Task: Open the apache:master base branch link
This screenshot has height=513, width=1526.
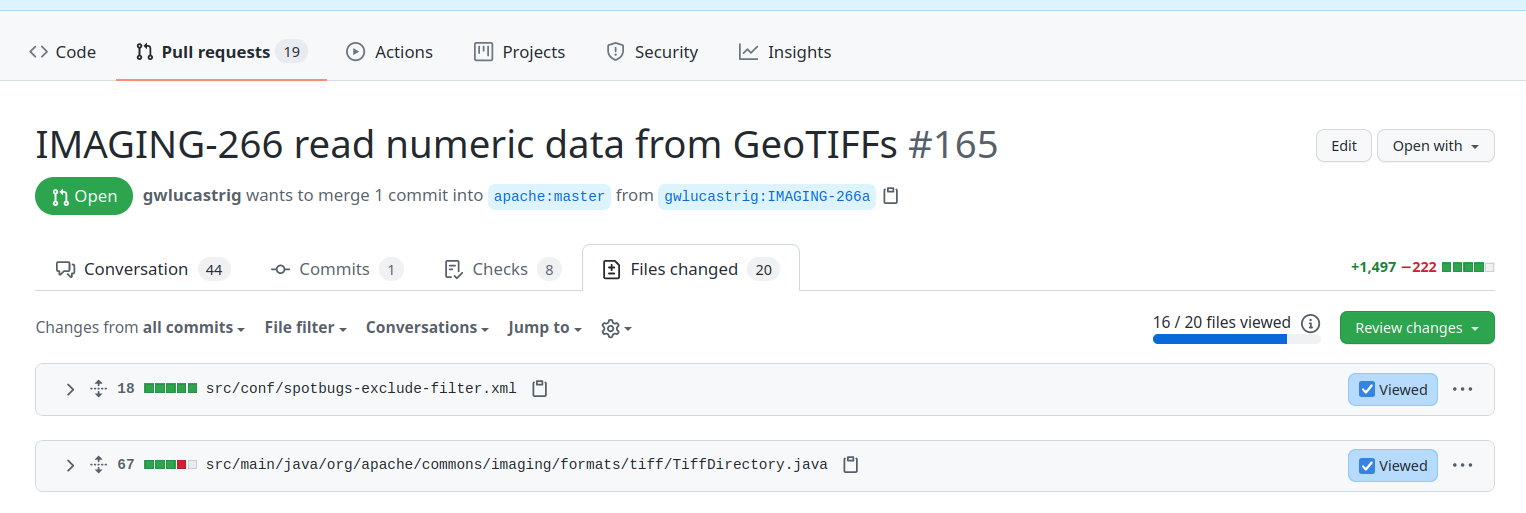Action: pos(549,196)
